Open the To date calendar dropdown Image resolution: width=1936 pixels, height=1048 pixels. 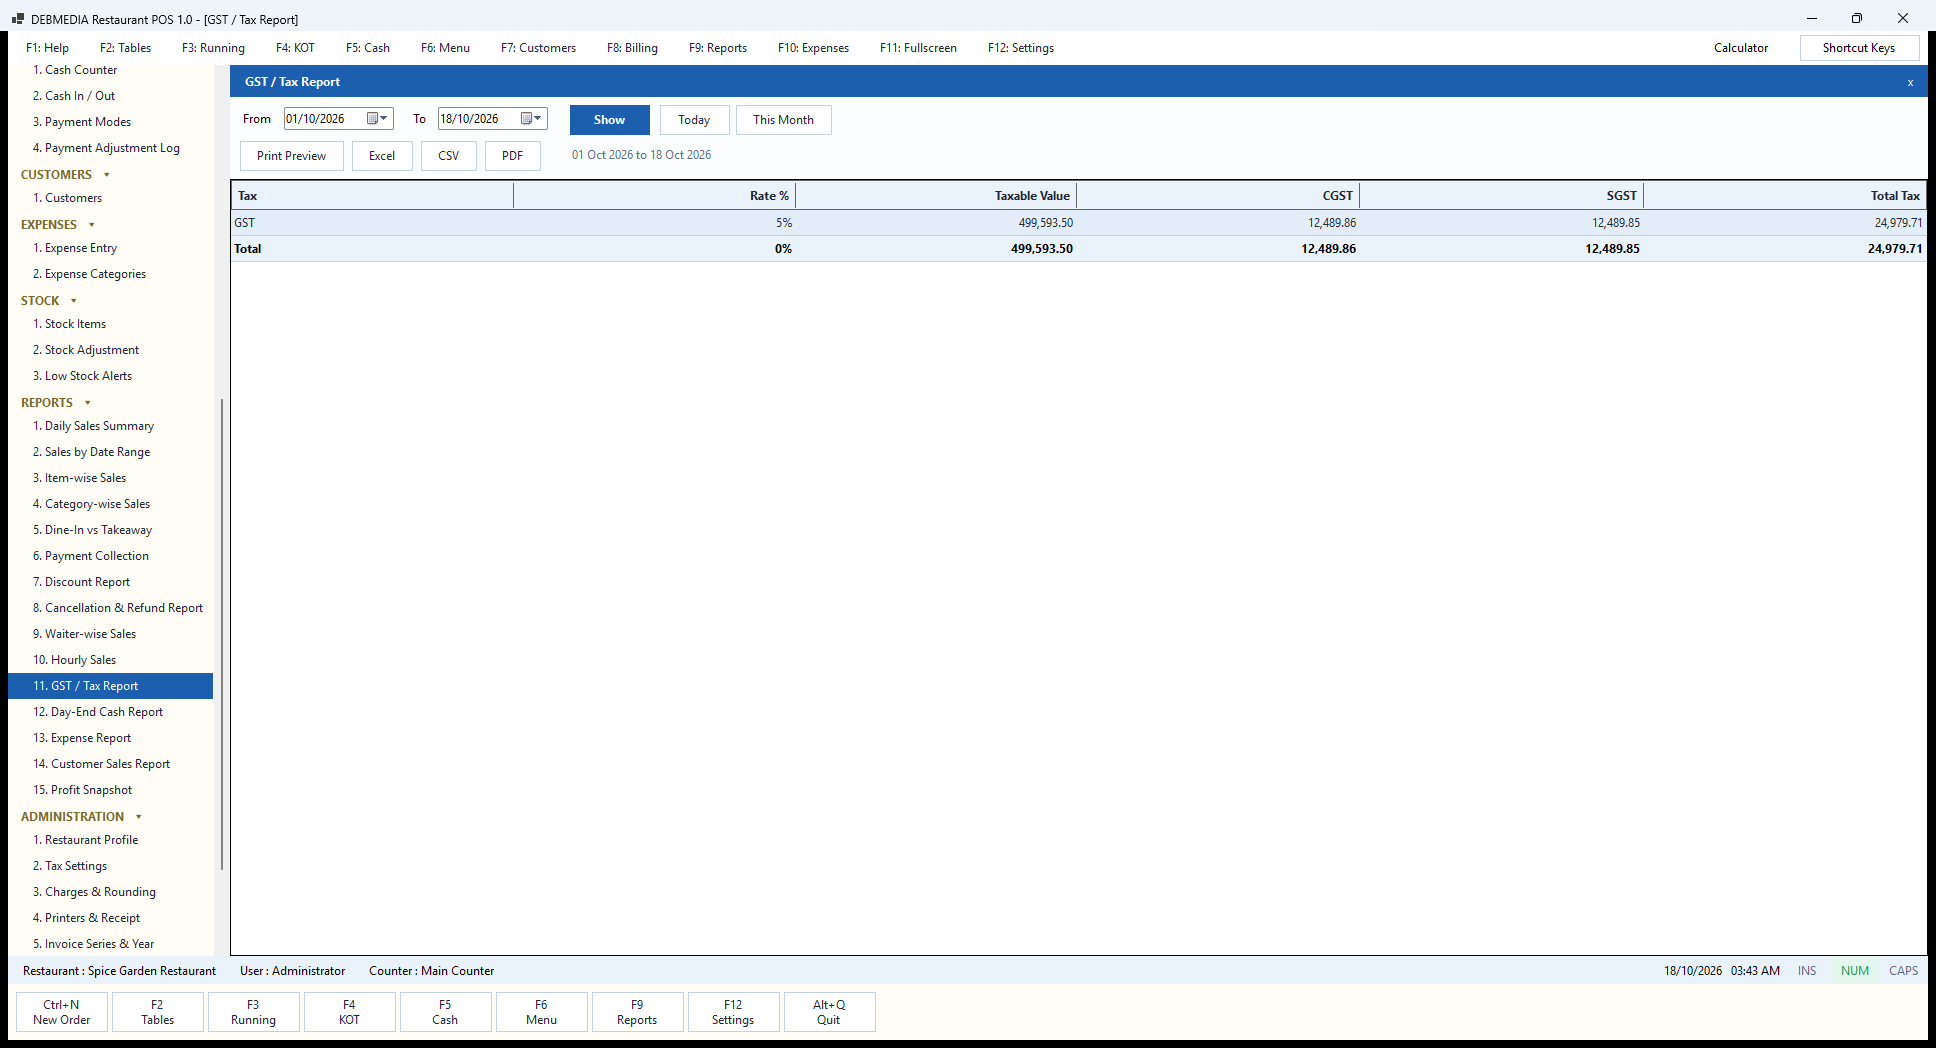(531, 119)
